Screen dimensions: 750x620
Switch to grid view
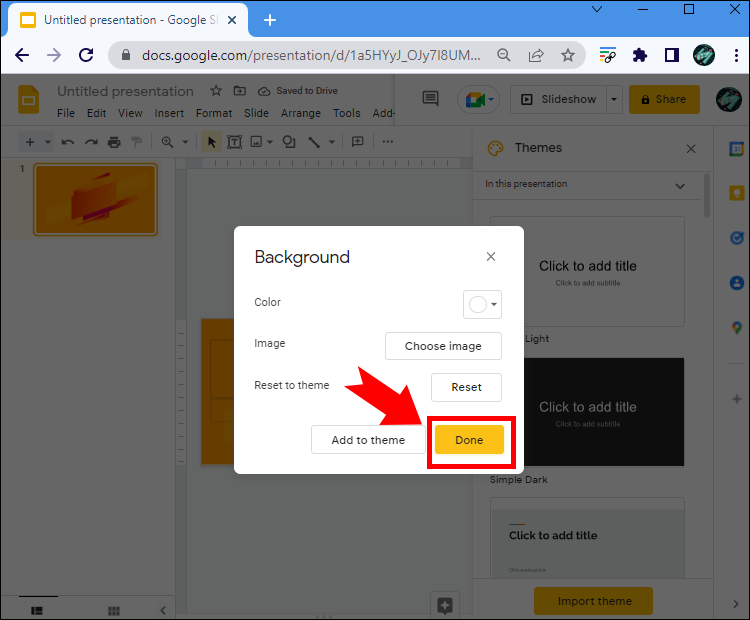(114, 610)
